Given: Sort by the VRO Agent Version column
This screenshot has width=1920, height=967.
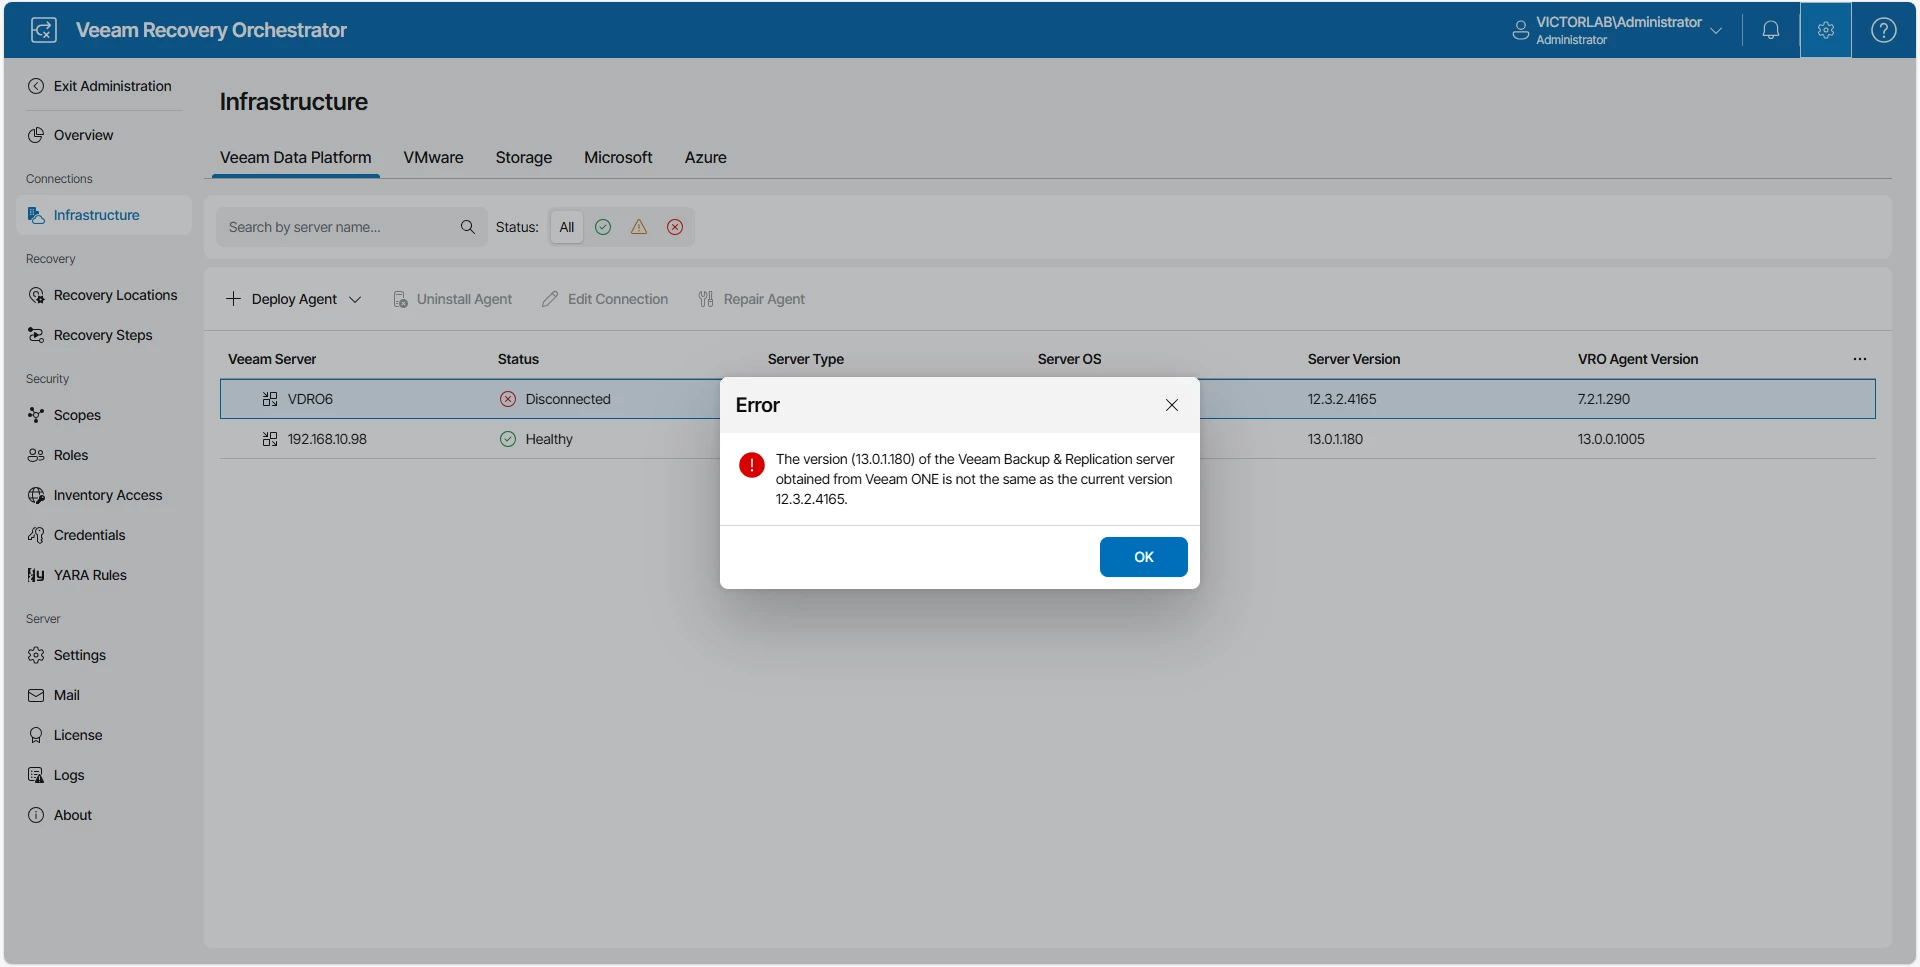Looking at the screenshot, I should click(1638, 359).
